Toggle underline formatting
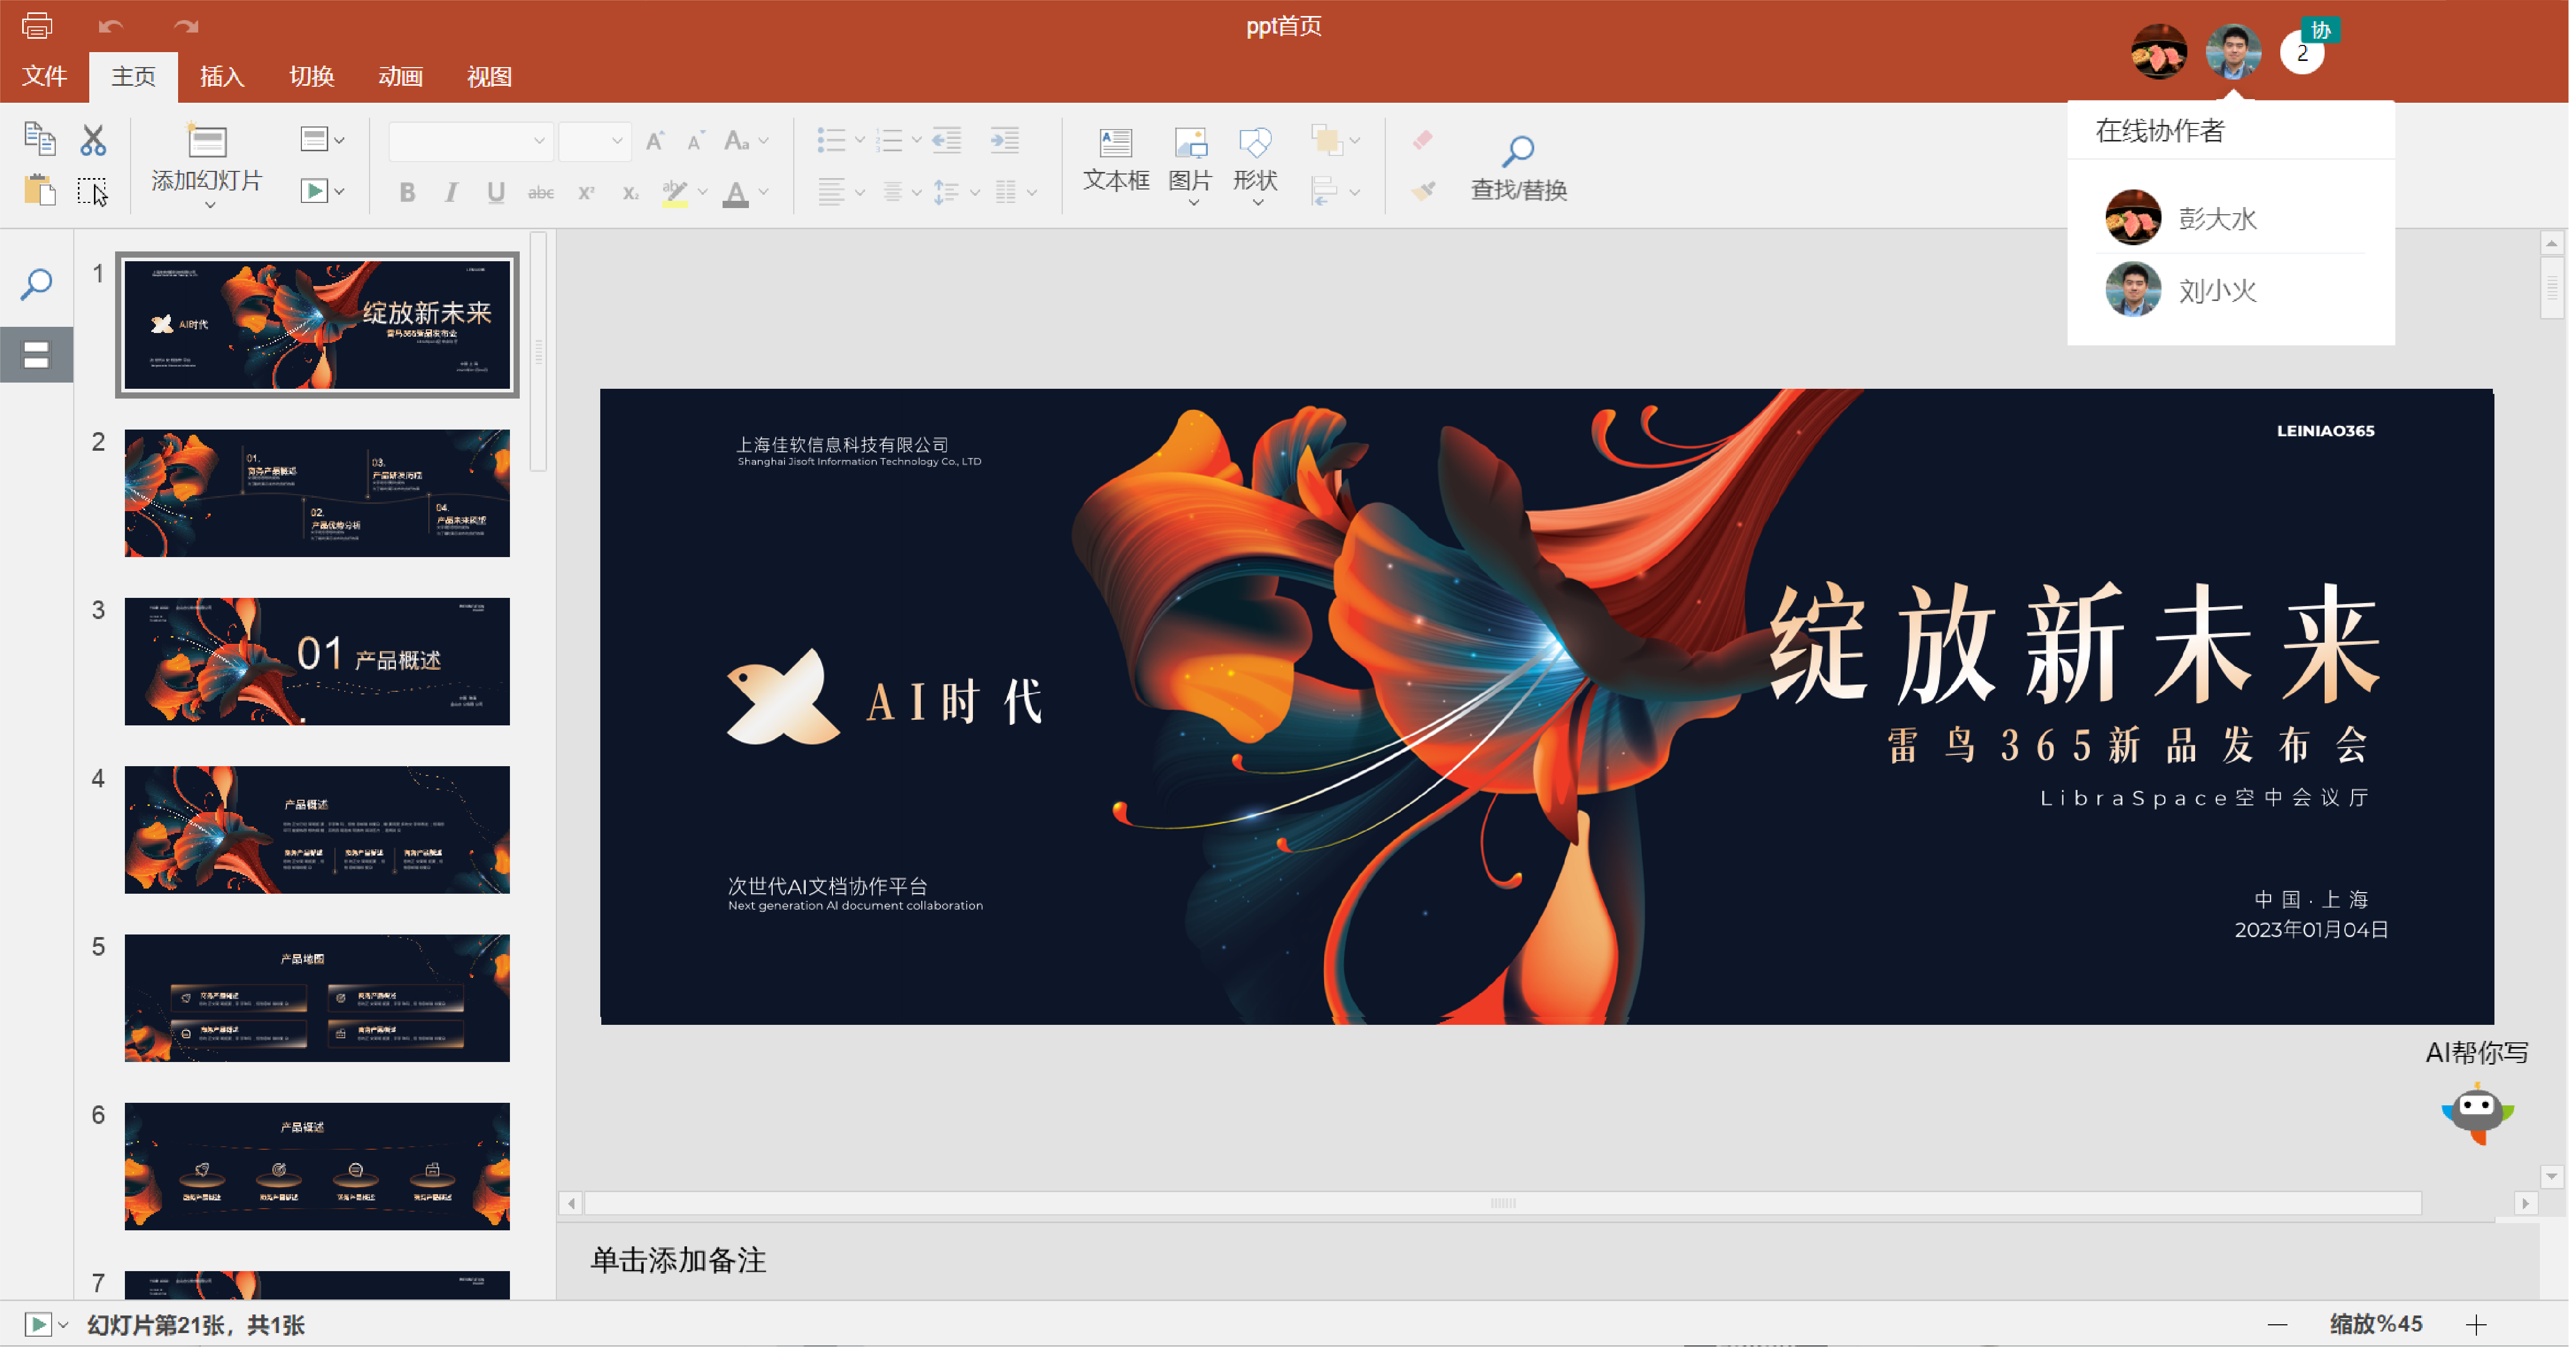The width and height of the screenshot is (2576, 1347). pos(497,193)
